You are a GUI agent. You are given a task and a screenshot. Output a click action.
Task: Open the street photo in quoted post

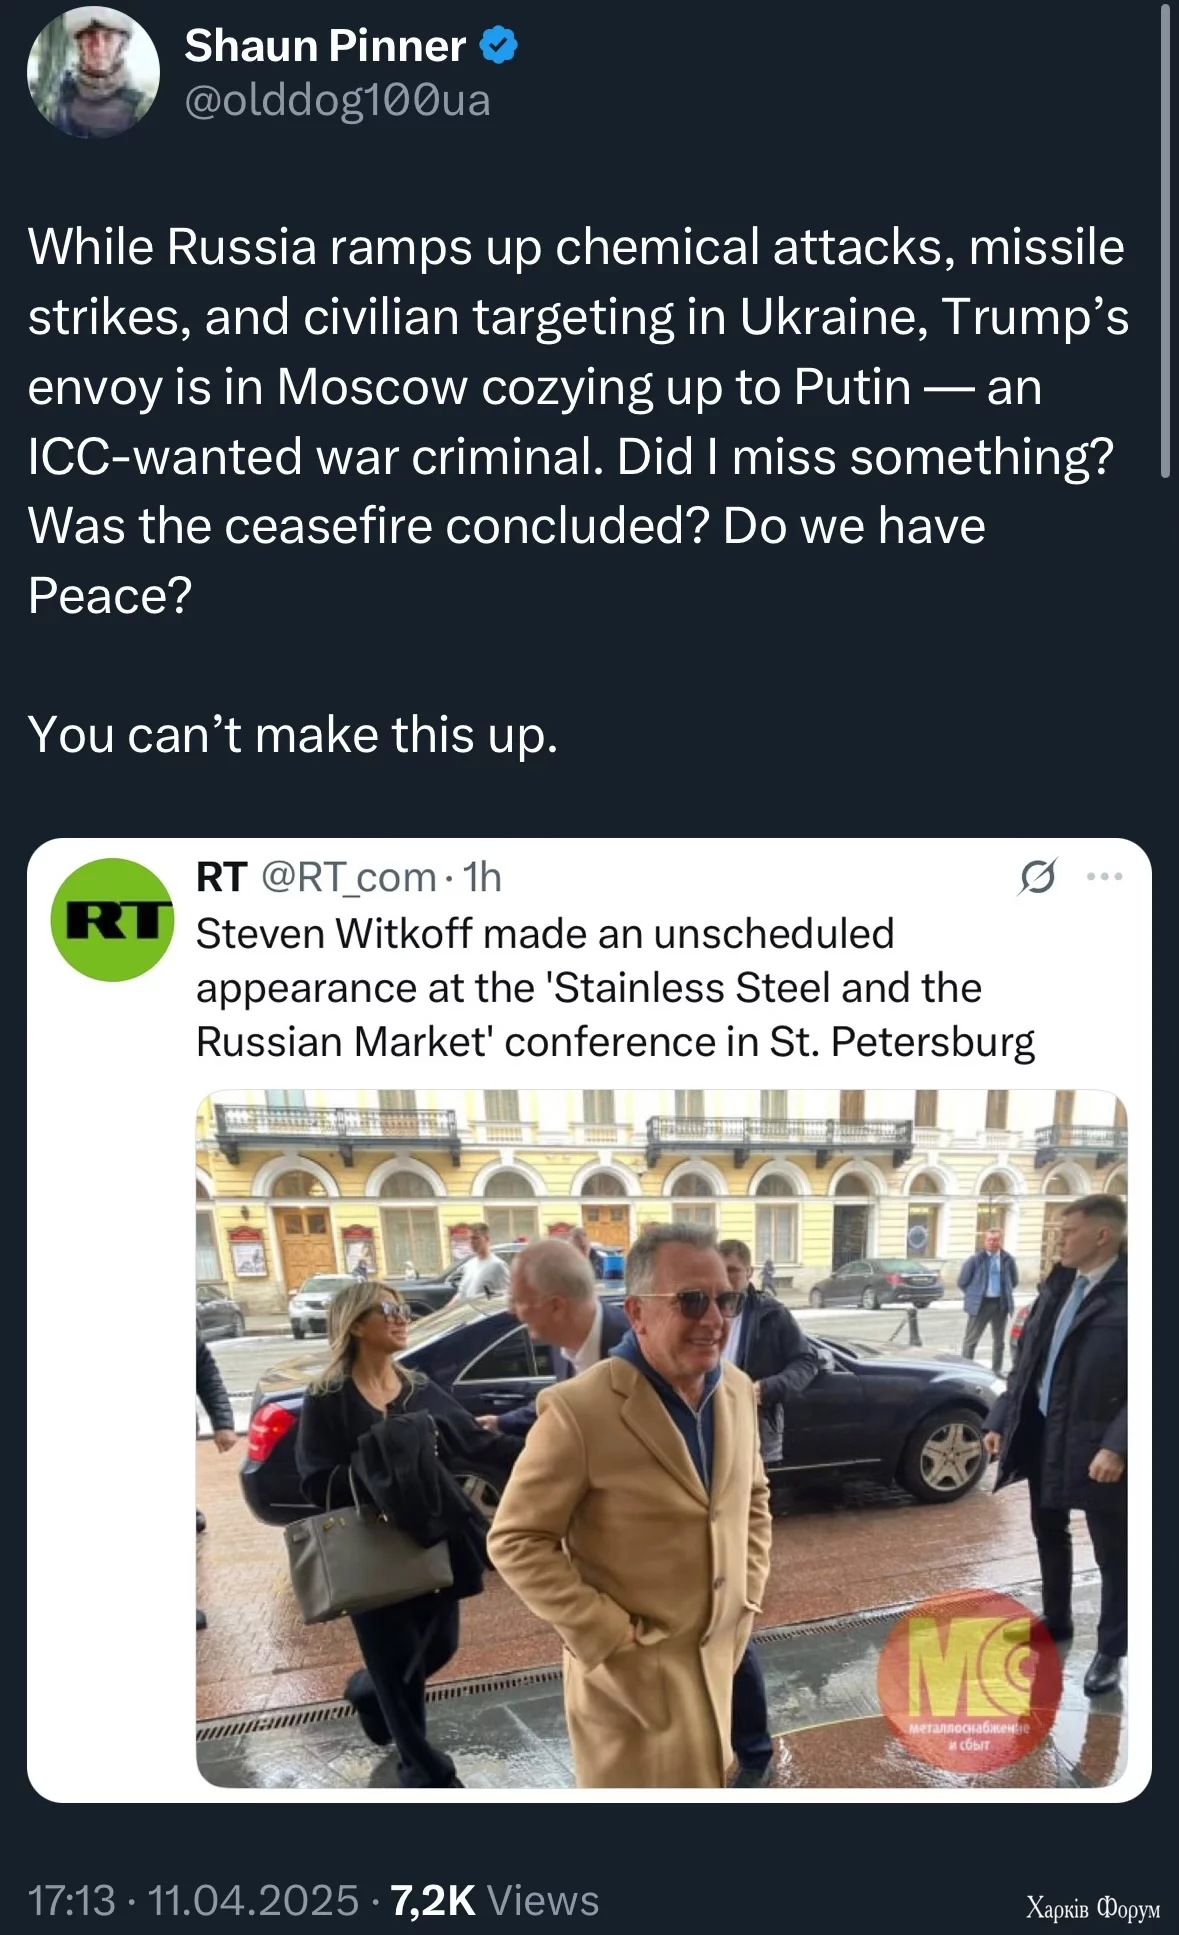660,1438
